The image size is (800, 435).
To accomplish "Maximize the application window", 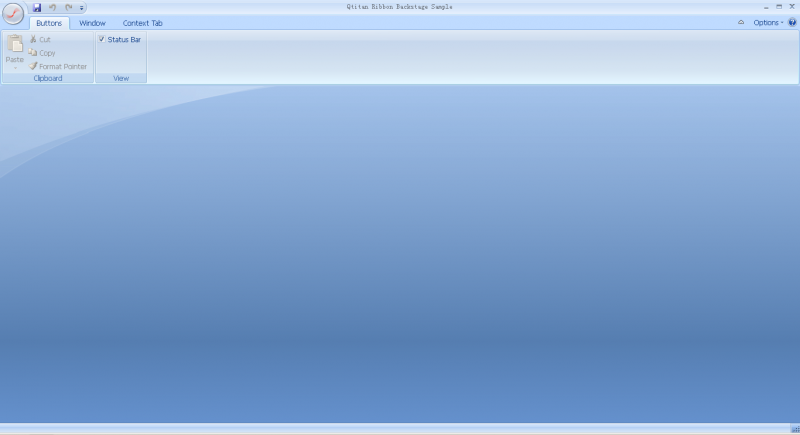I will (779, 7).
